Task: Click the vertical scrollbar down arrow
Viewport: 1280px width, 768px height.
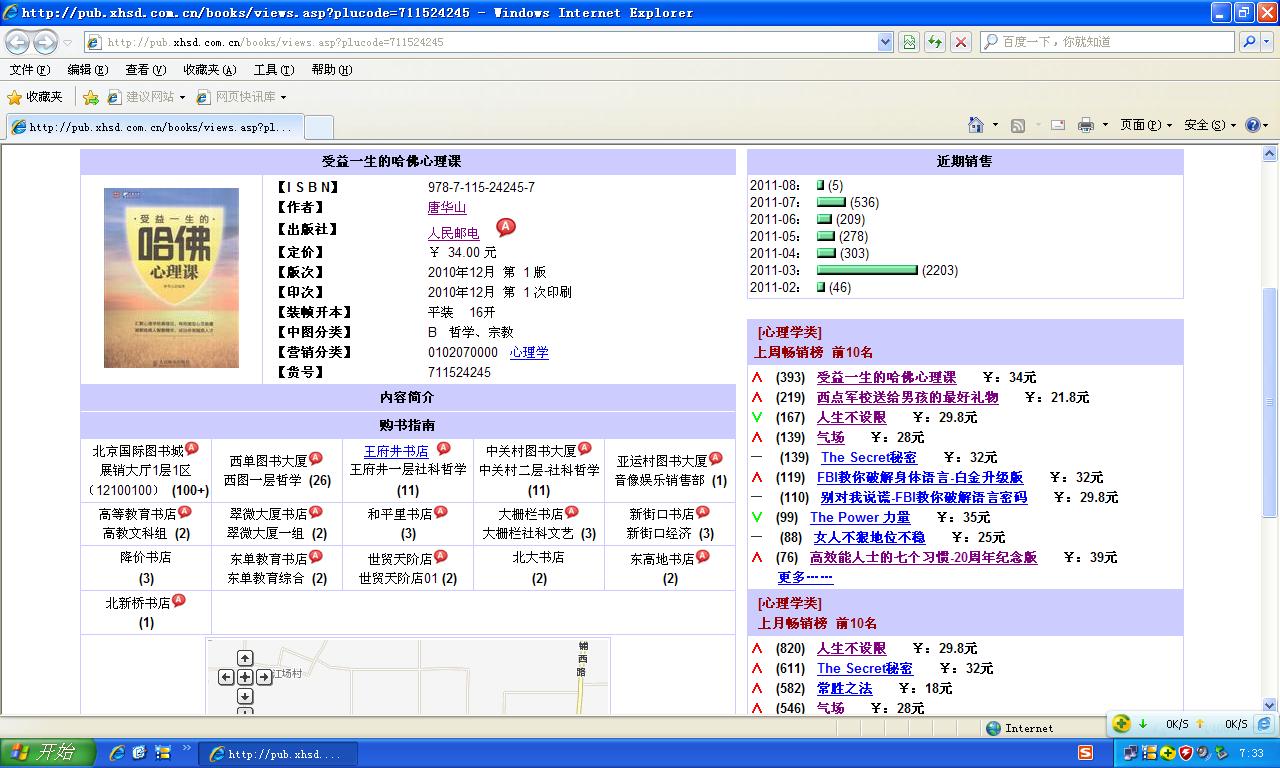Action: pyautogui.click(x=1270, y=705)
